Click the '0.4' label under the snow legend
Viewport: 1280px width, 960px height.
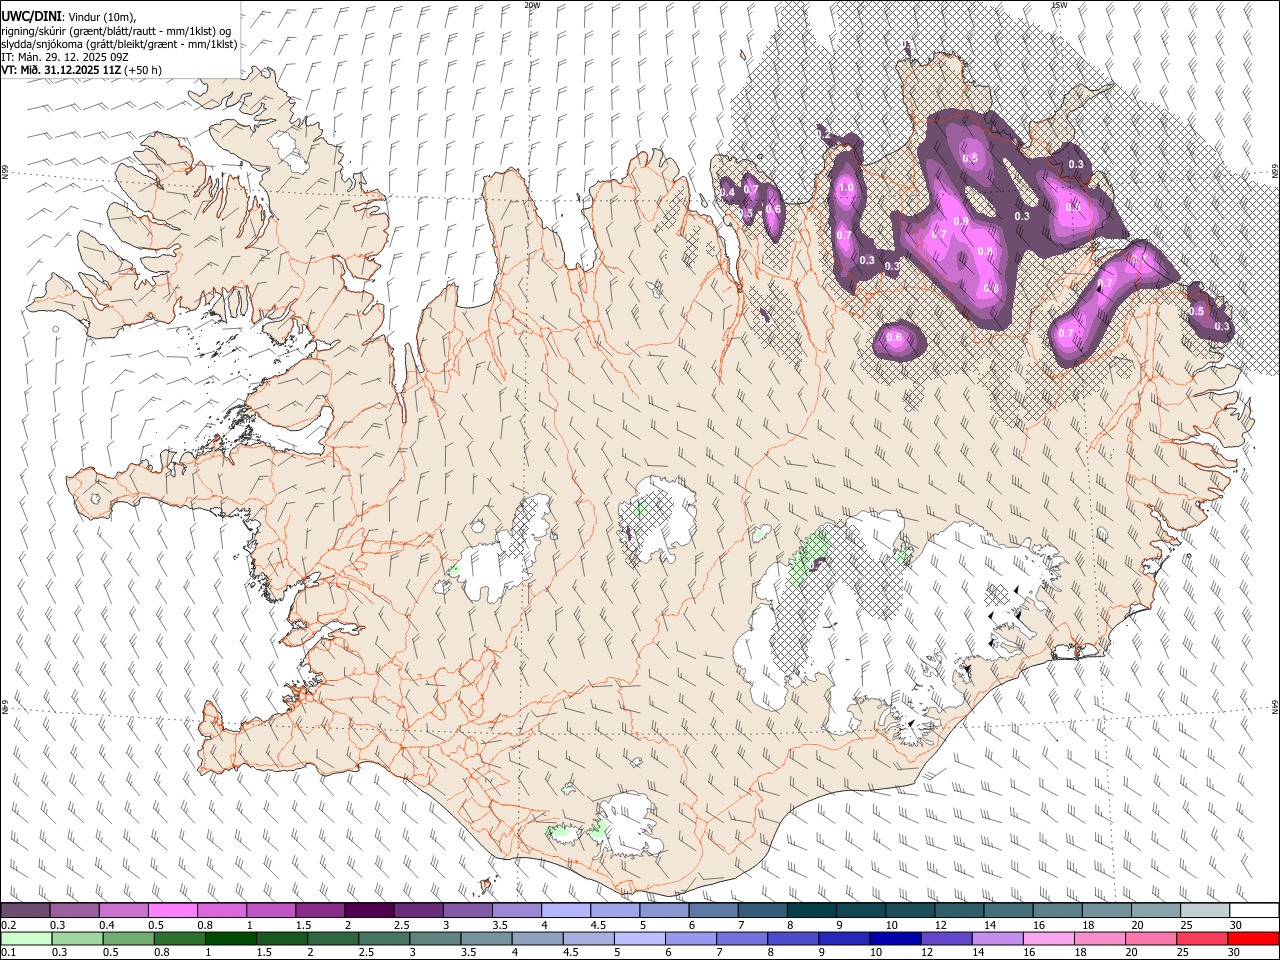(106, 925)
